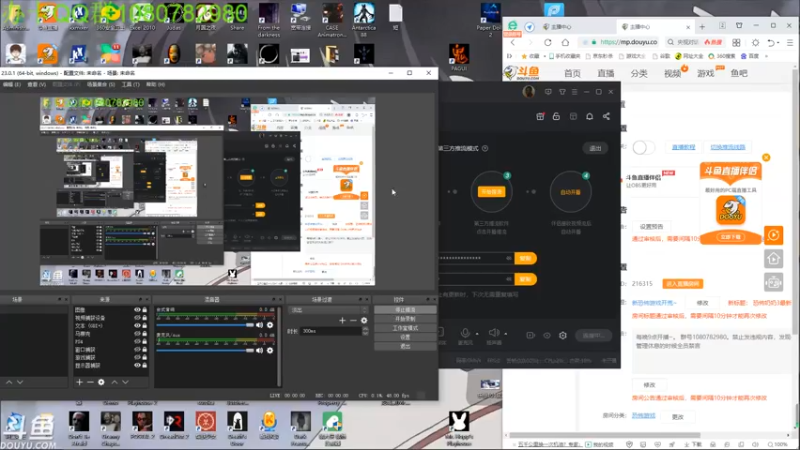This screenshot has width=800, height=450.
Task: Add a scene transition with plus icon
Action: click(342, 320)
